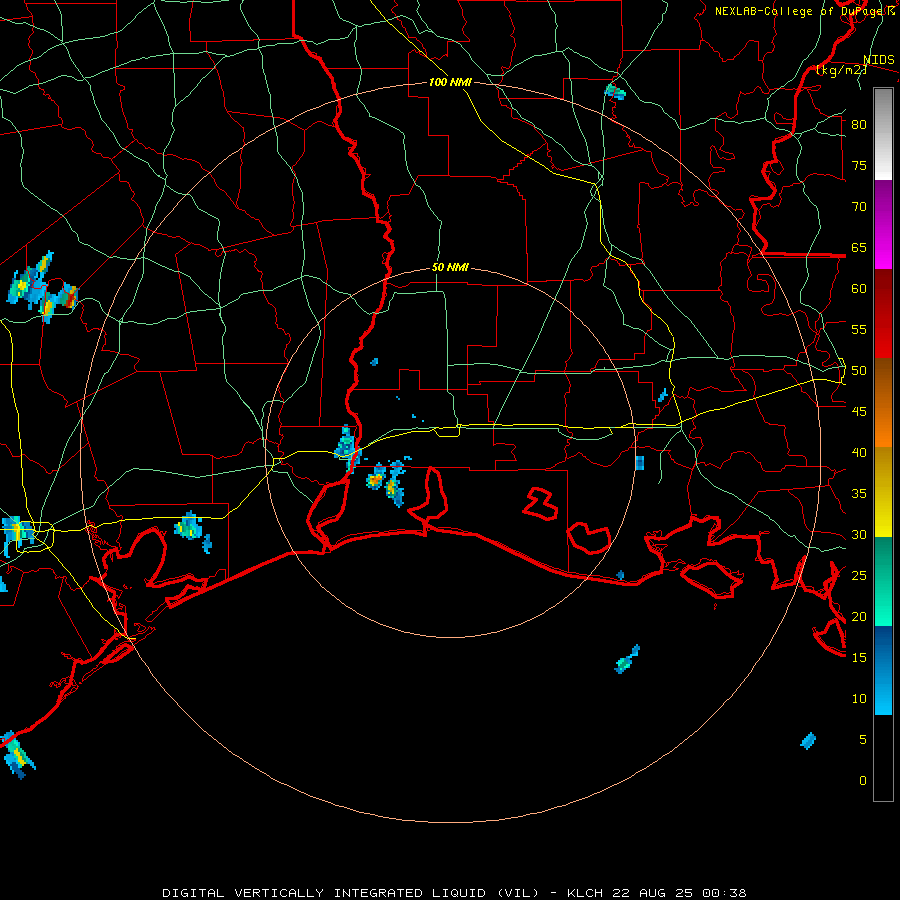Click the 60 value on the color scale
This screenshot has width=900, height=900.
pyautogui.click(x=859, y=289)
